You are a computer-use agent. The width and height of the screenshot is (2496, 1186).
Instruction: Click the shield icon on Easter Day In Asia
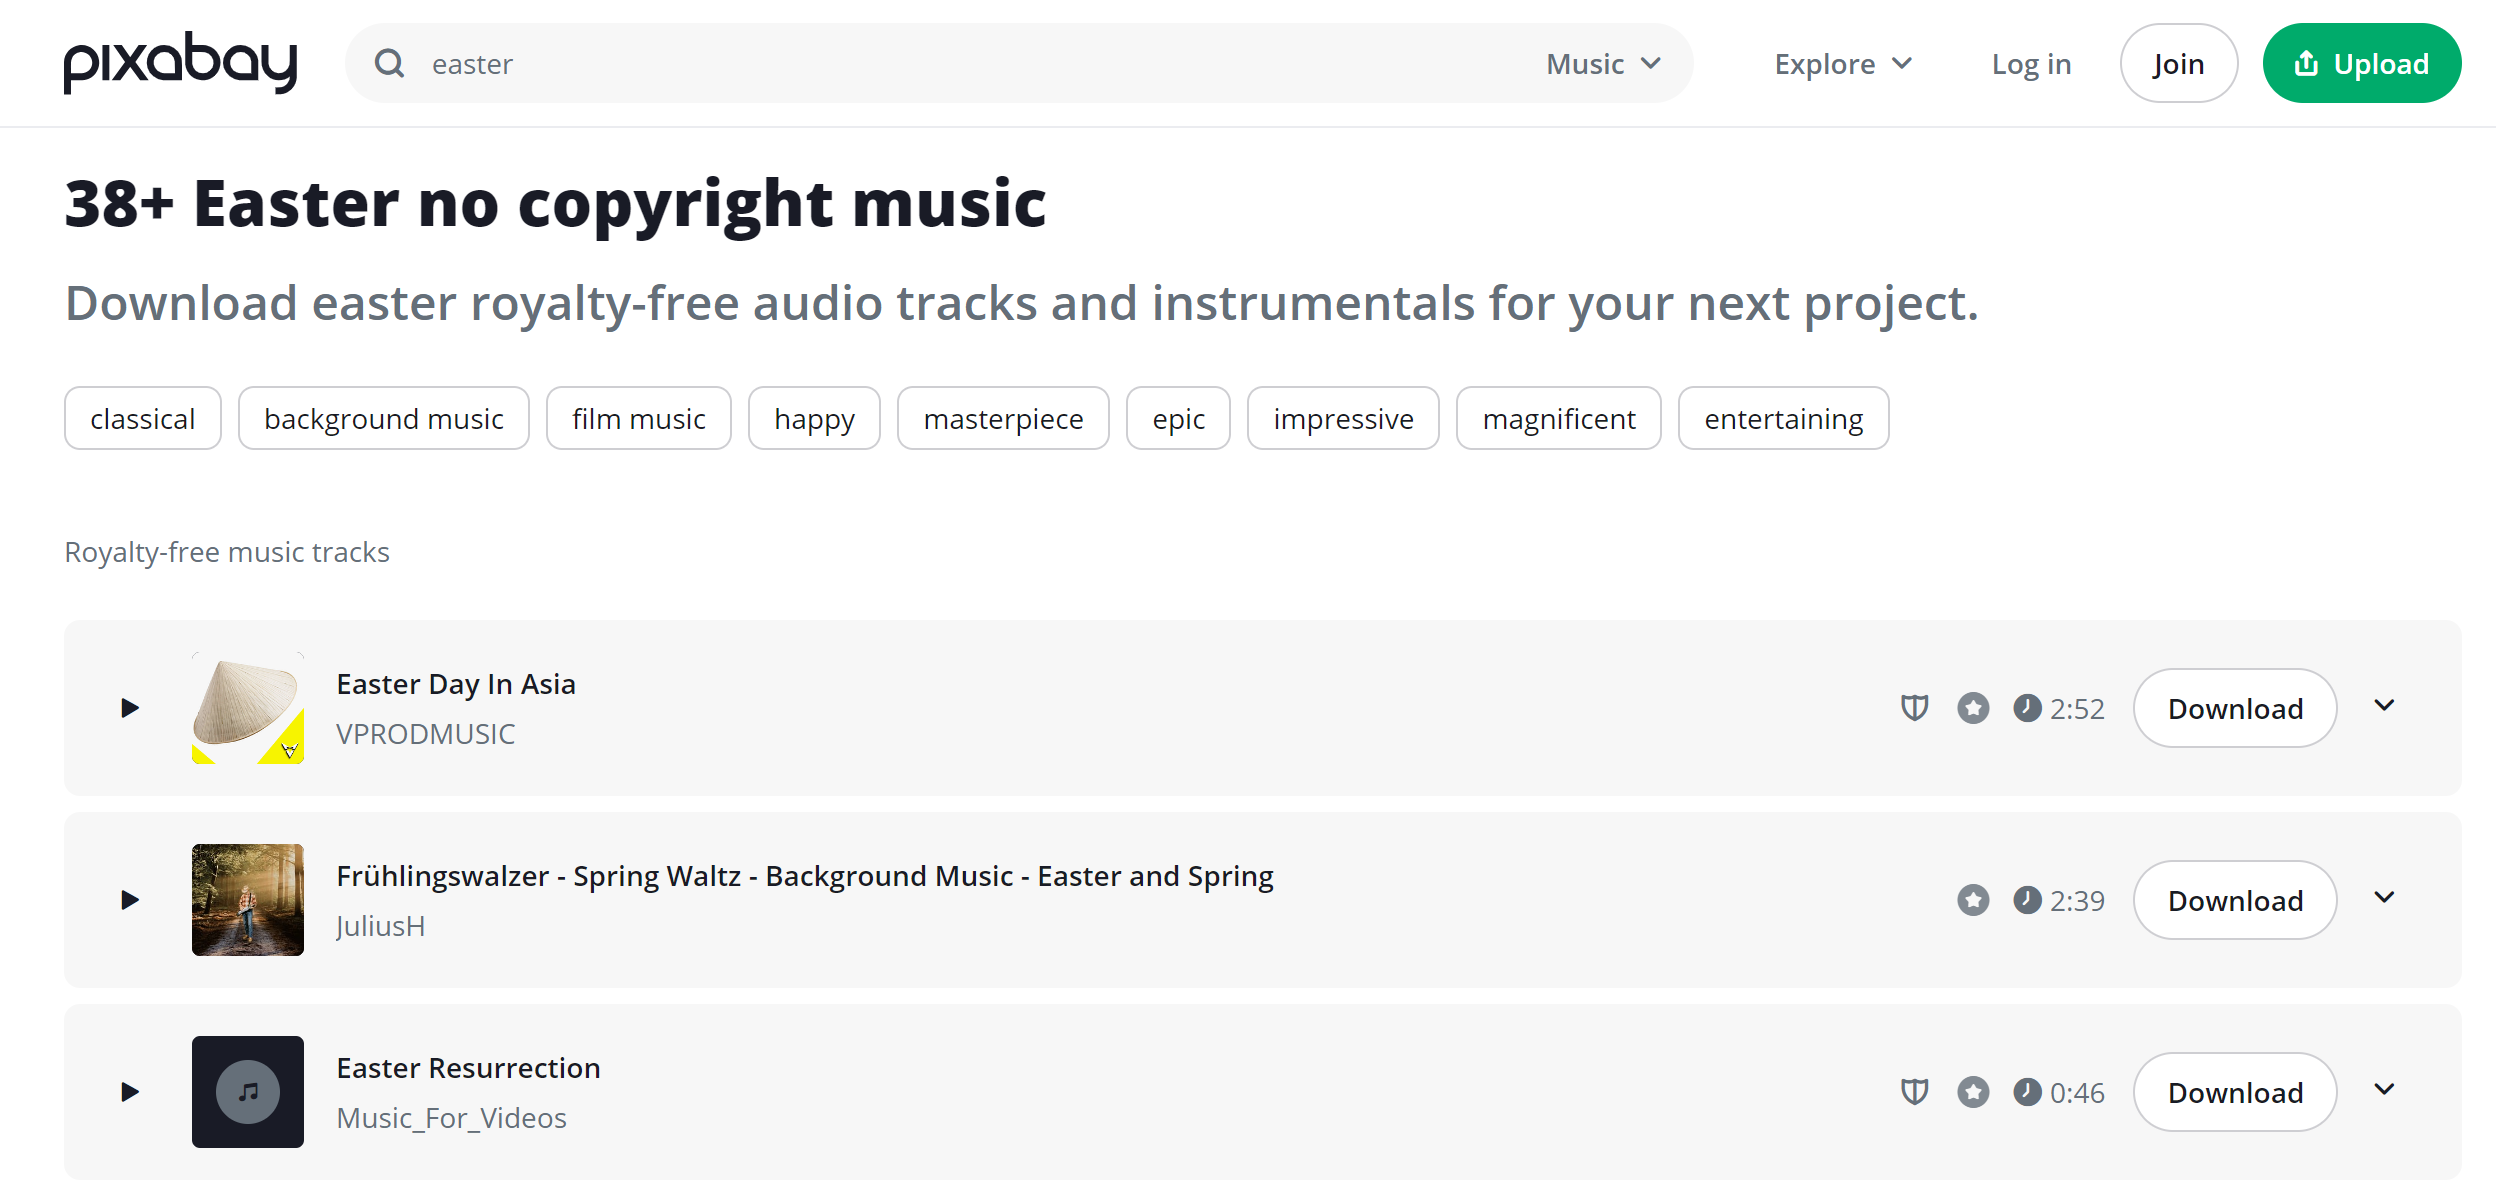tap(1914, 708)
